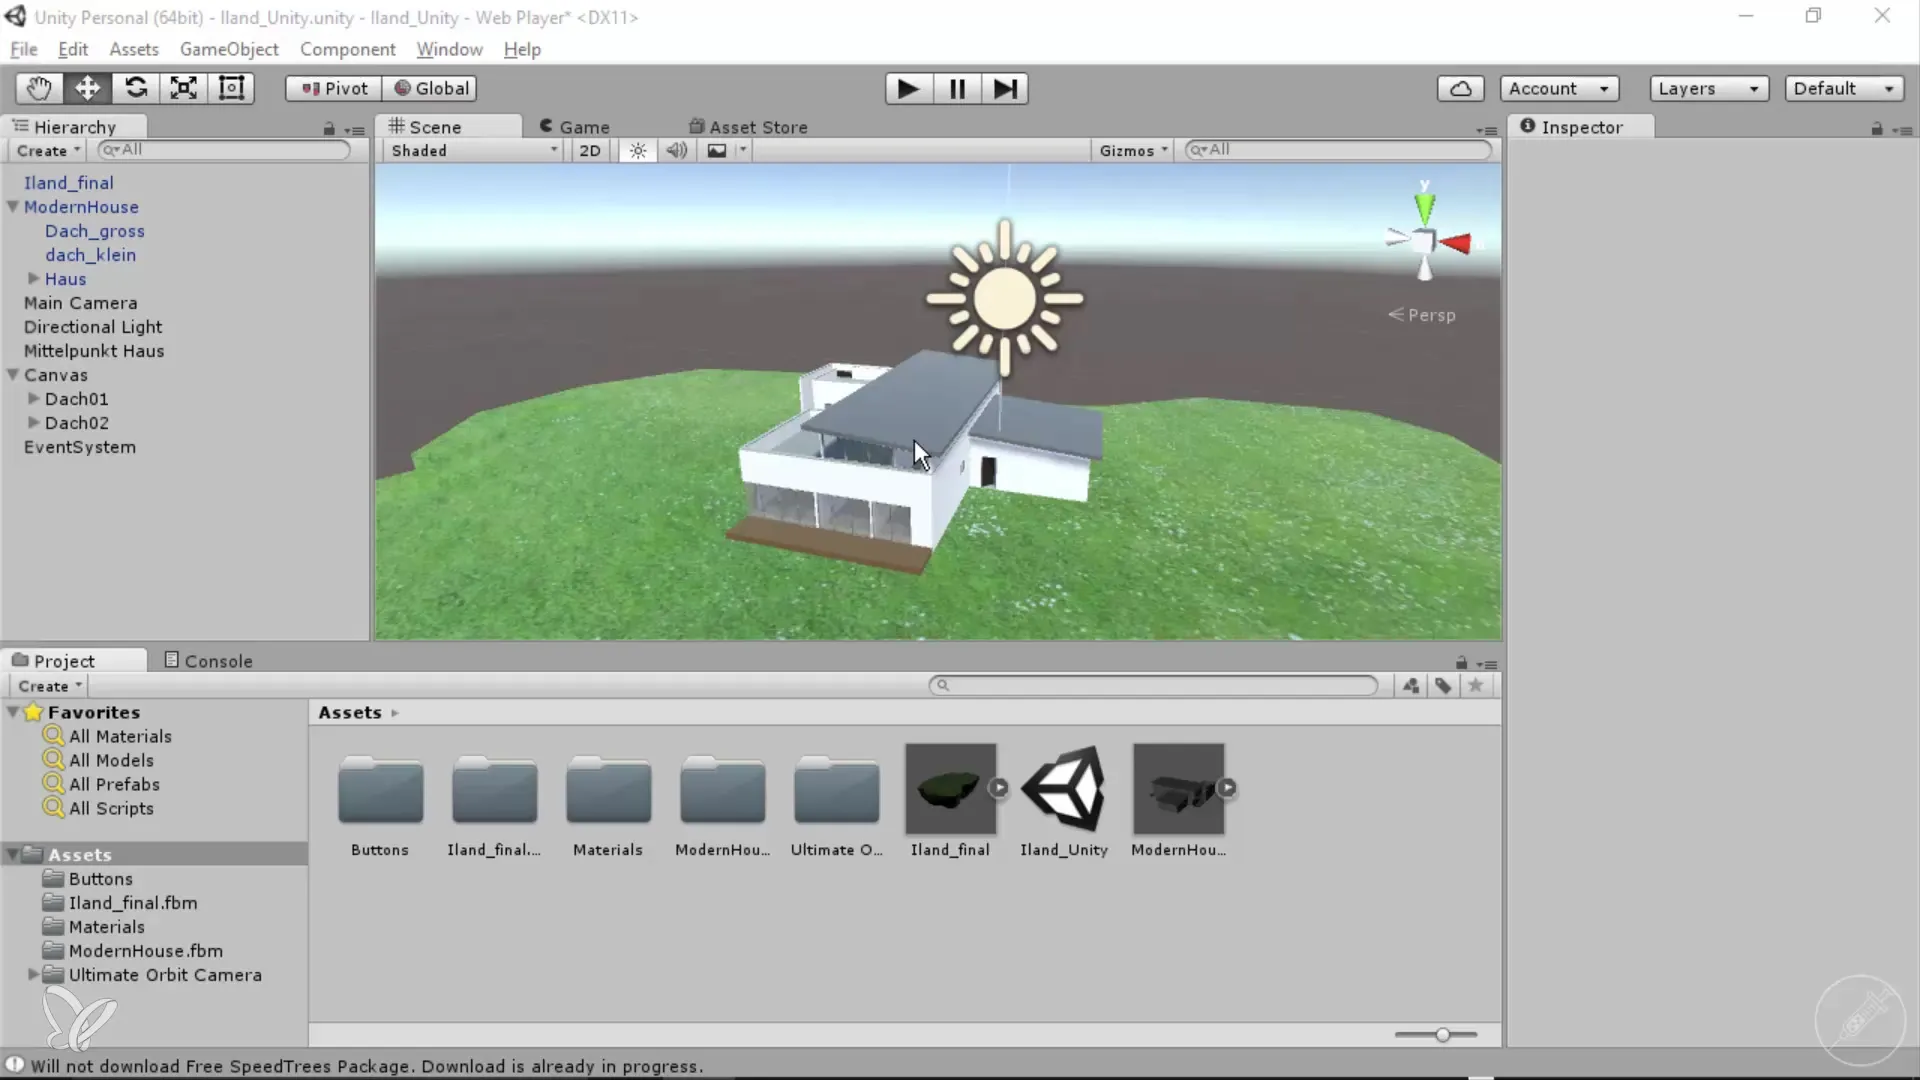The image size is (1920, 1080).
Task: Open Scene view panel options menu
Action: pyautogui.click(x=1487, y=130)
